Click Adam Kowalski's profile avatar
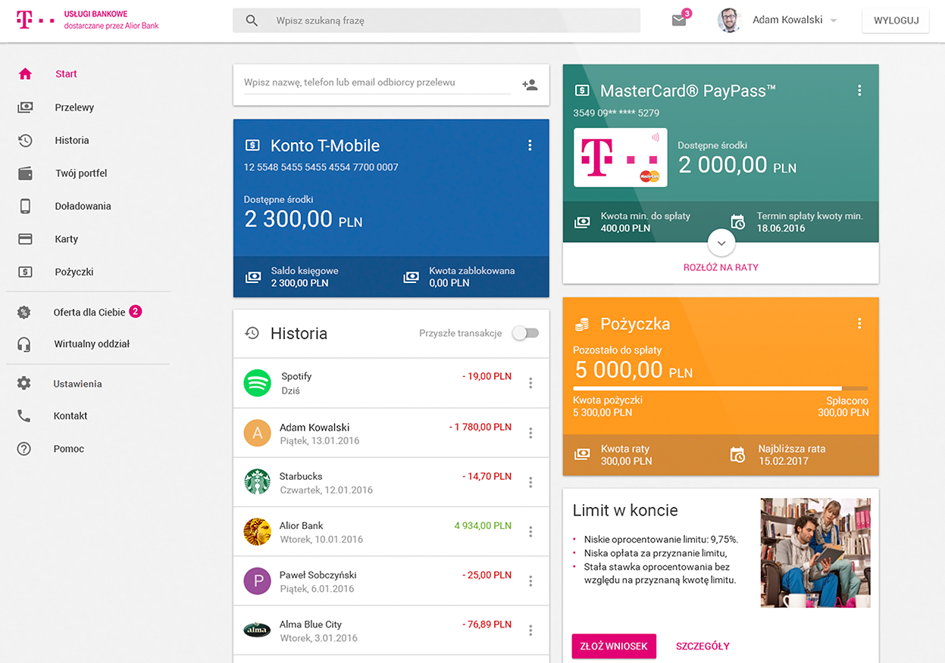Image resolution: width=945 pixels, height=663 pixels. (x=729, y=20)
